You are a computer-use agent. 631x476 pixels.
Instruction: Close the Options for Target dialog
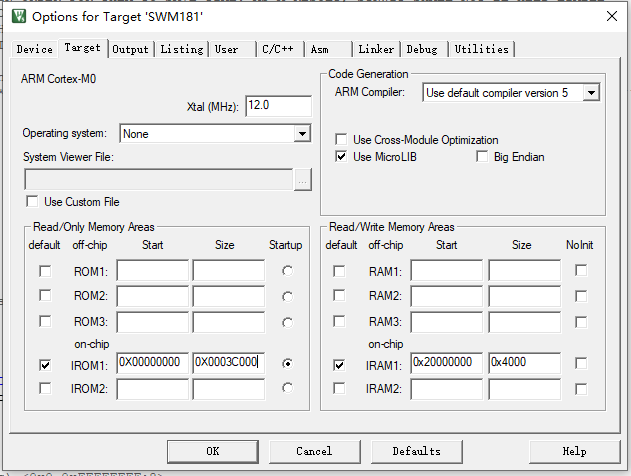click(x=612, y=16)
